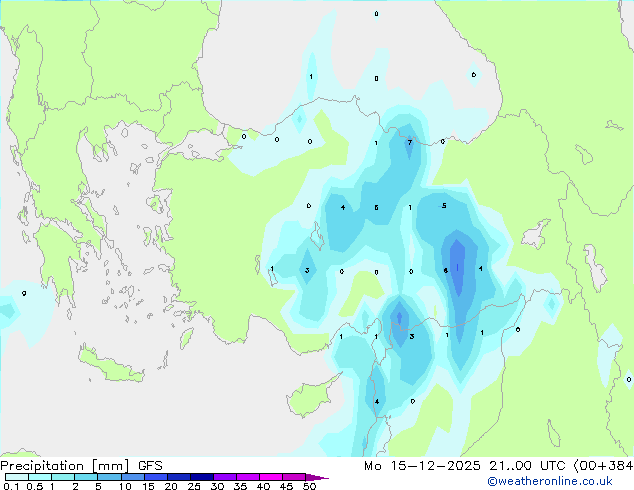
Task: Select the 25–30 mm legend color swatch
Action: (202, 477)
